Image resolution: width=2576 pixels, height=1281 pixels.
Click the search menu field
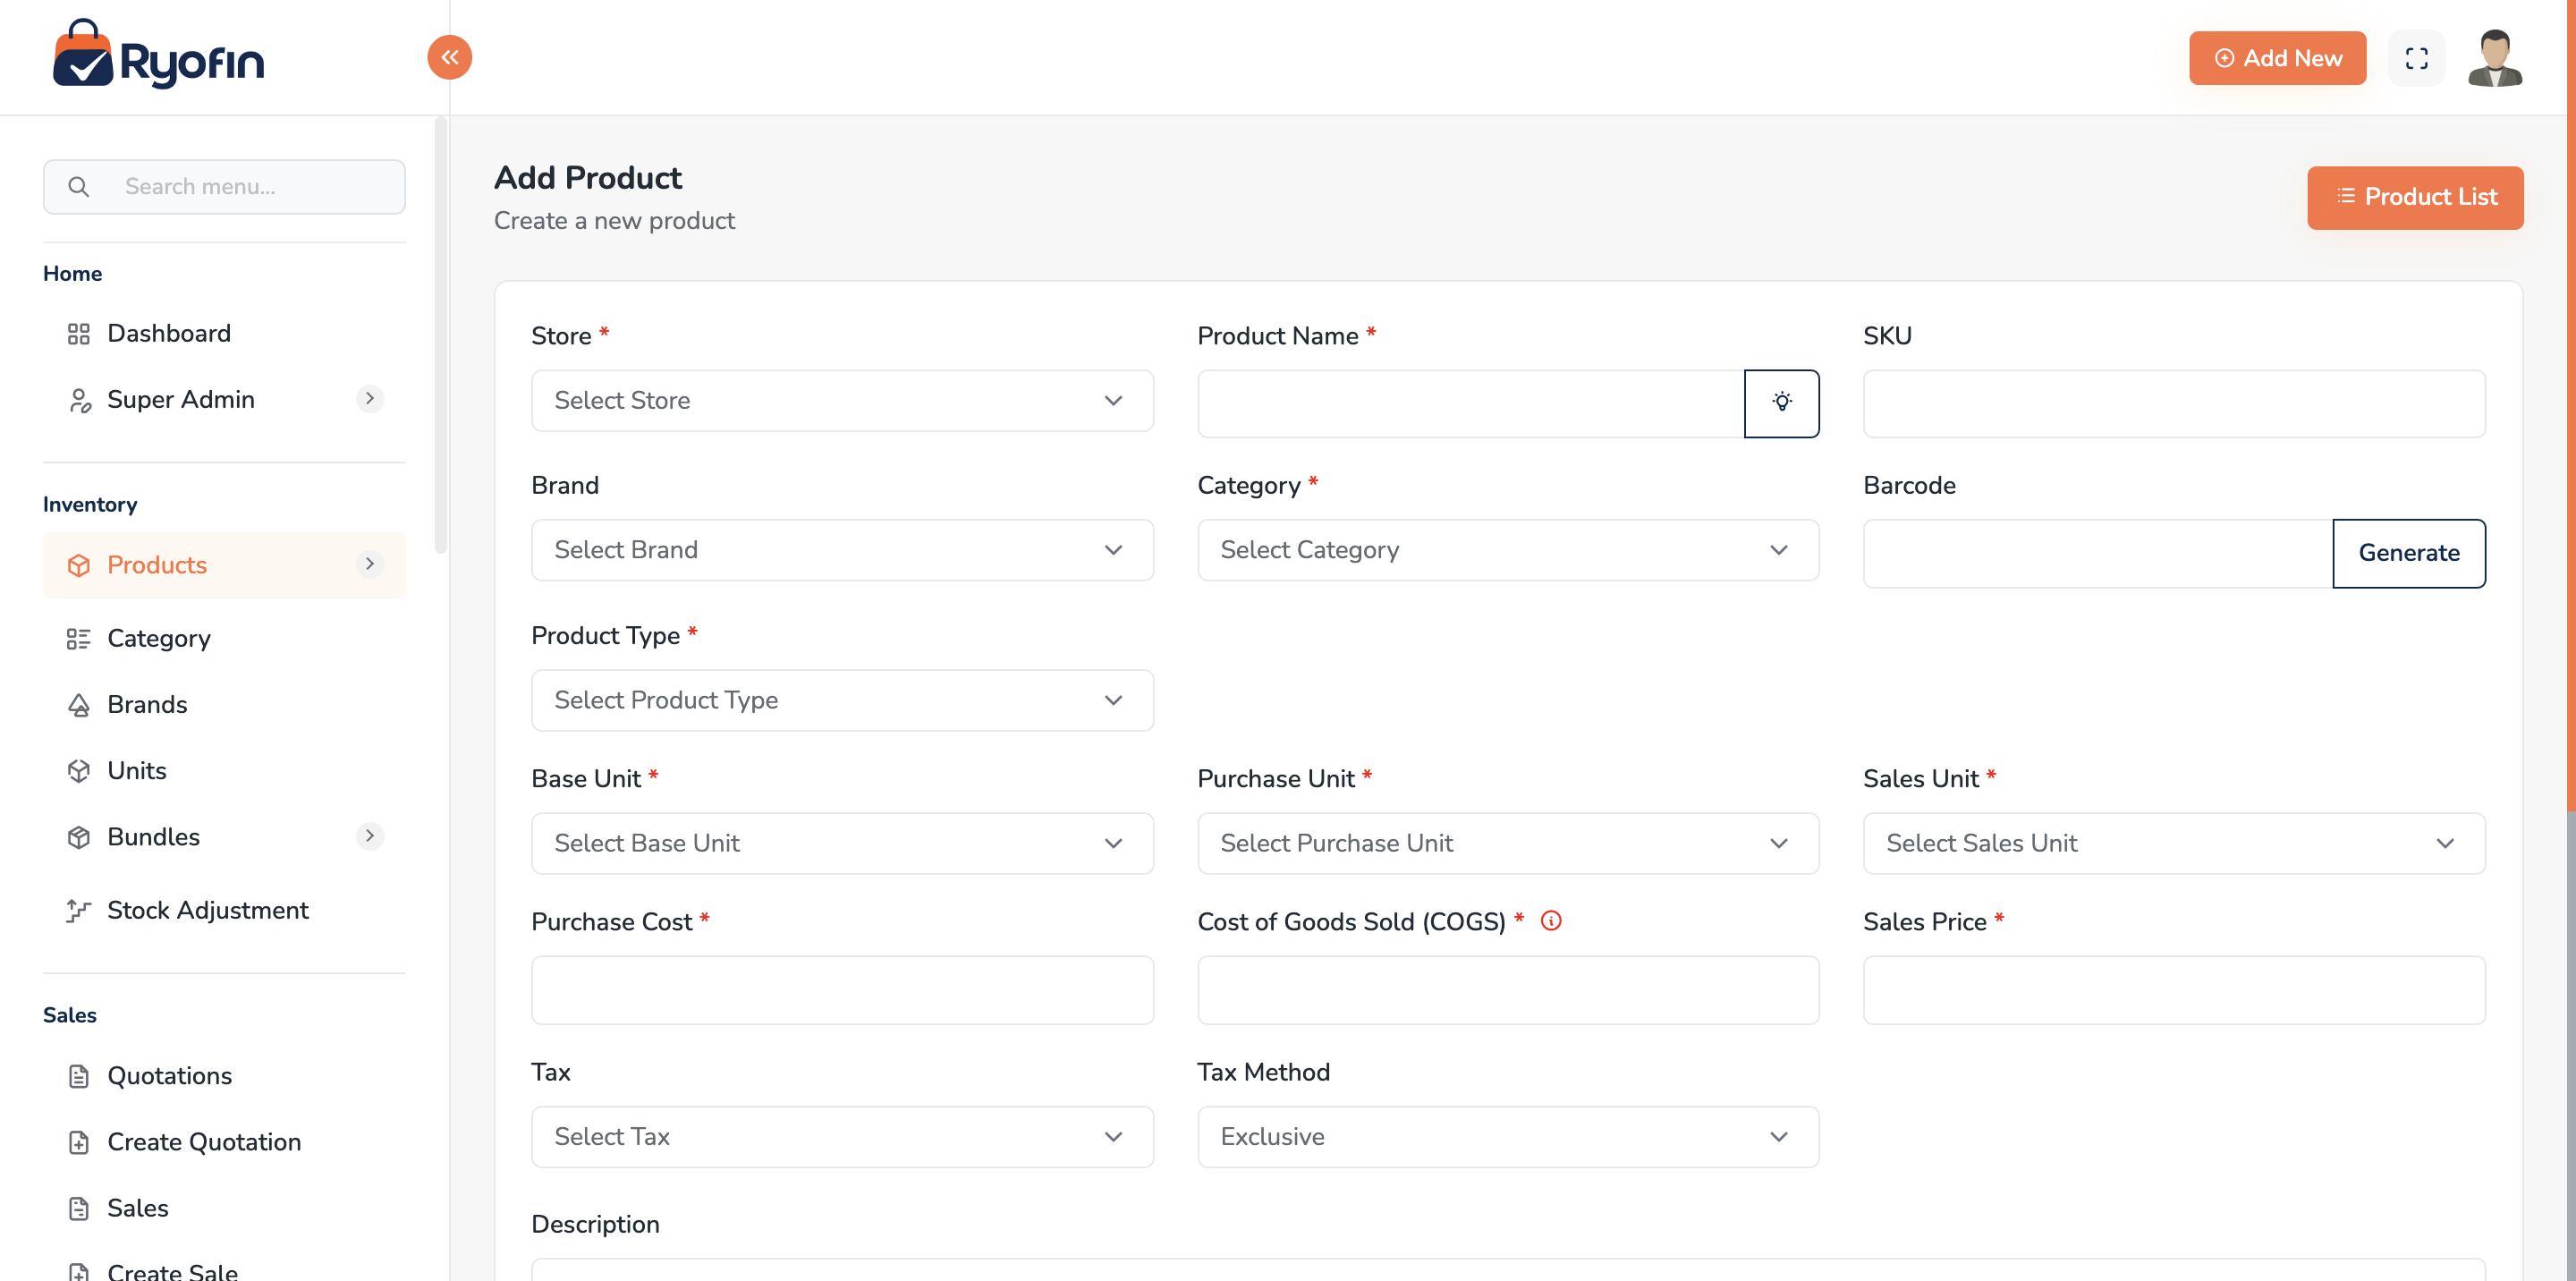click(x=224, y=187)
